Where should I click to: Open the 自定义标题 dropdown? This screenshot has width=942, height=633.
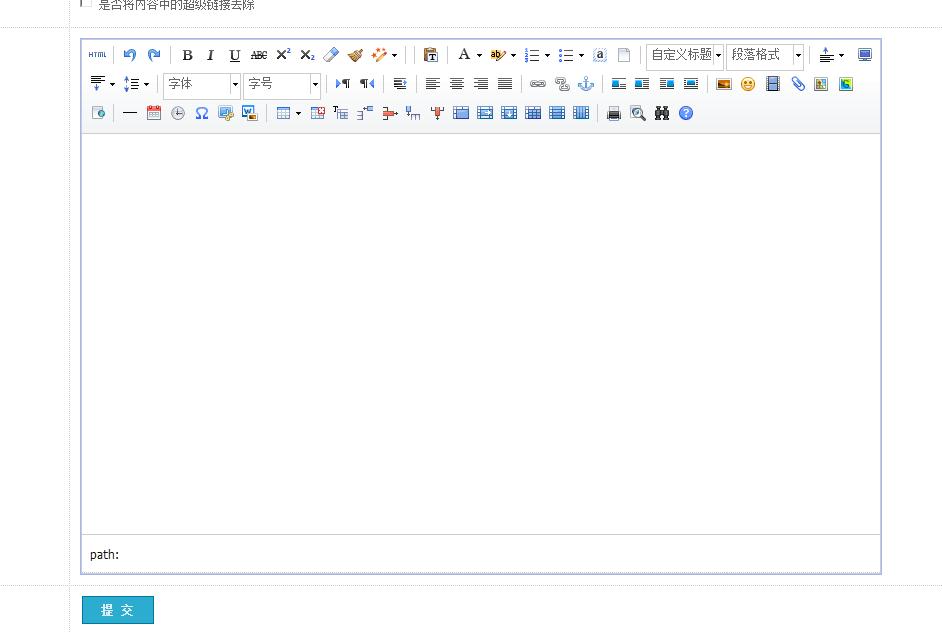pyautogui.click(x=685, y=55)
